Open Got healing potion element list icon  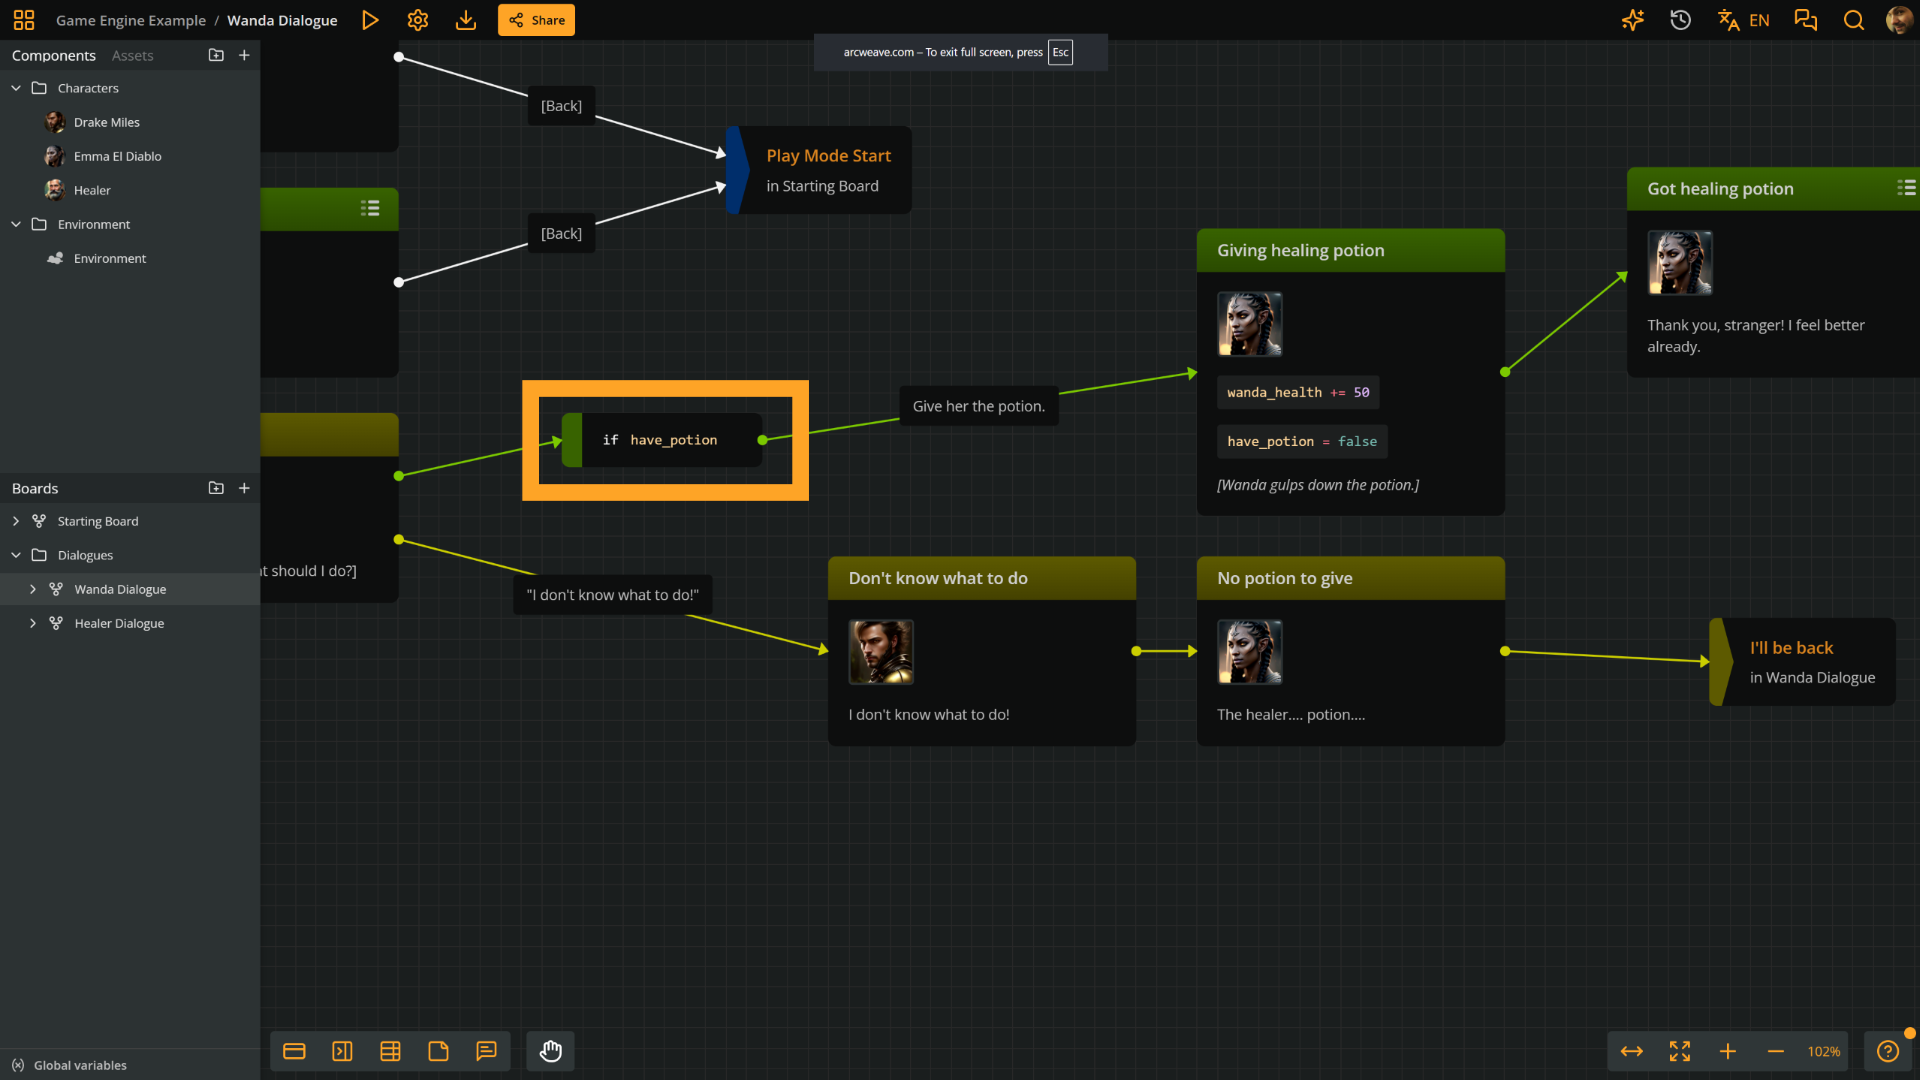(1906, 188)
